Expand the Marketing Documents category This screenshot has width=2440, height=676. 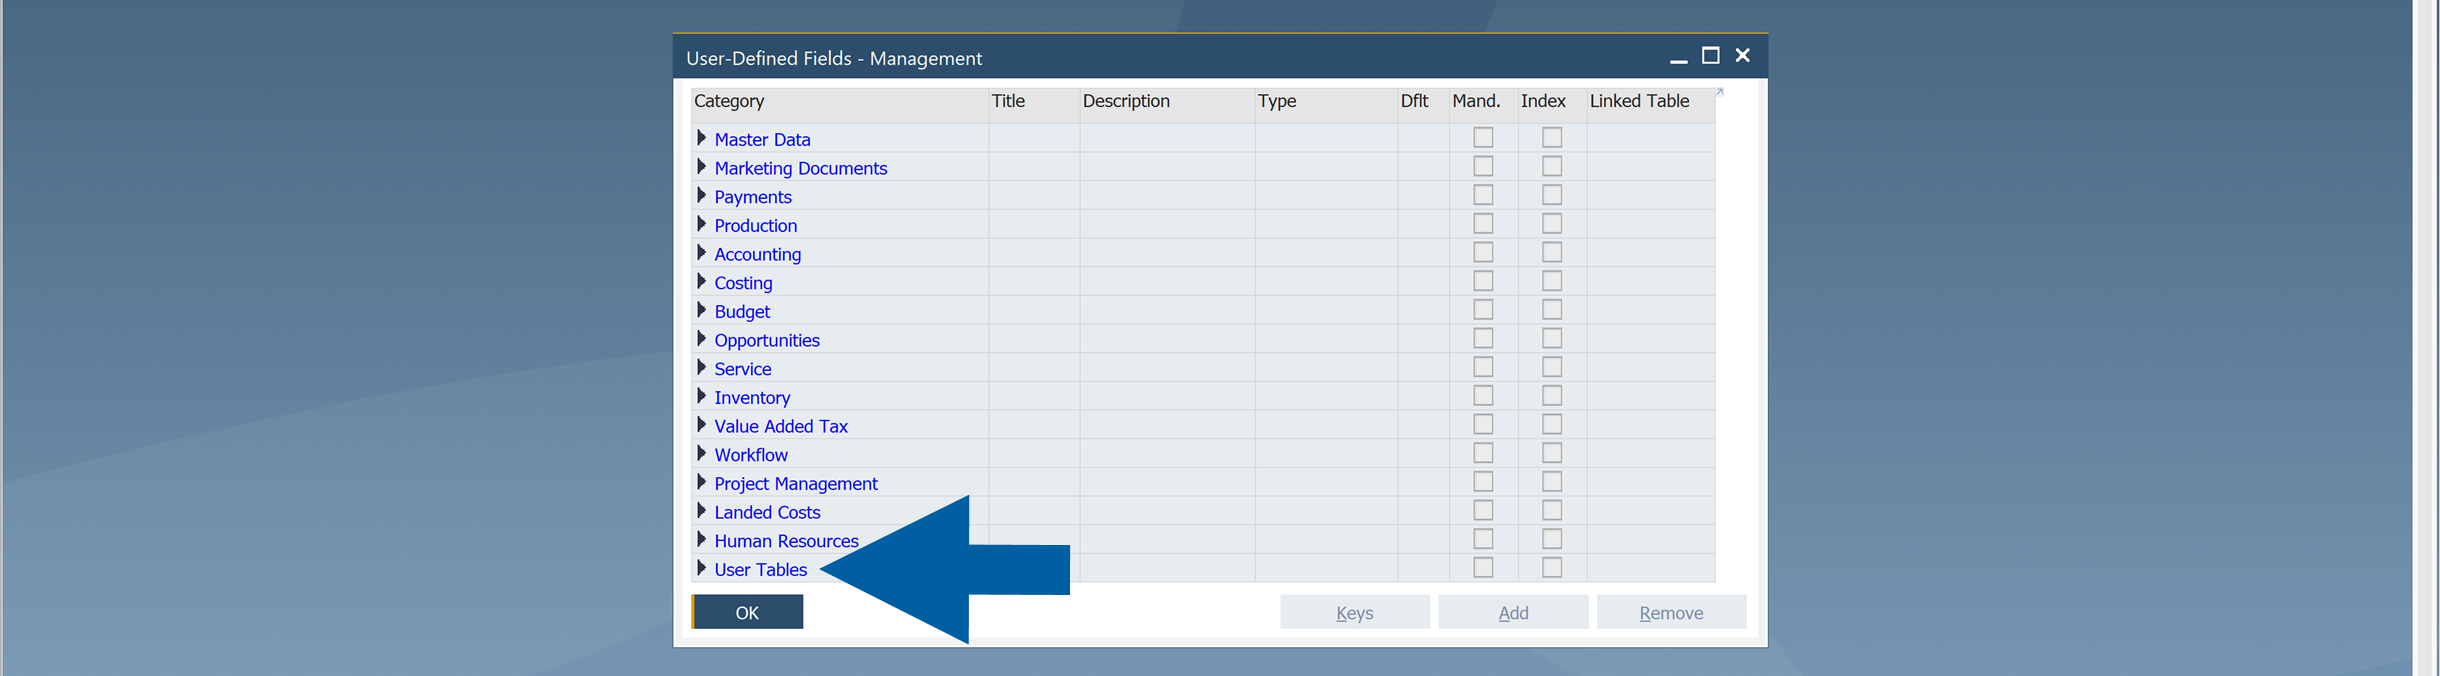(x=701, y=167)
